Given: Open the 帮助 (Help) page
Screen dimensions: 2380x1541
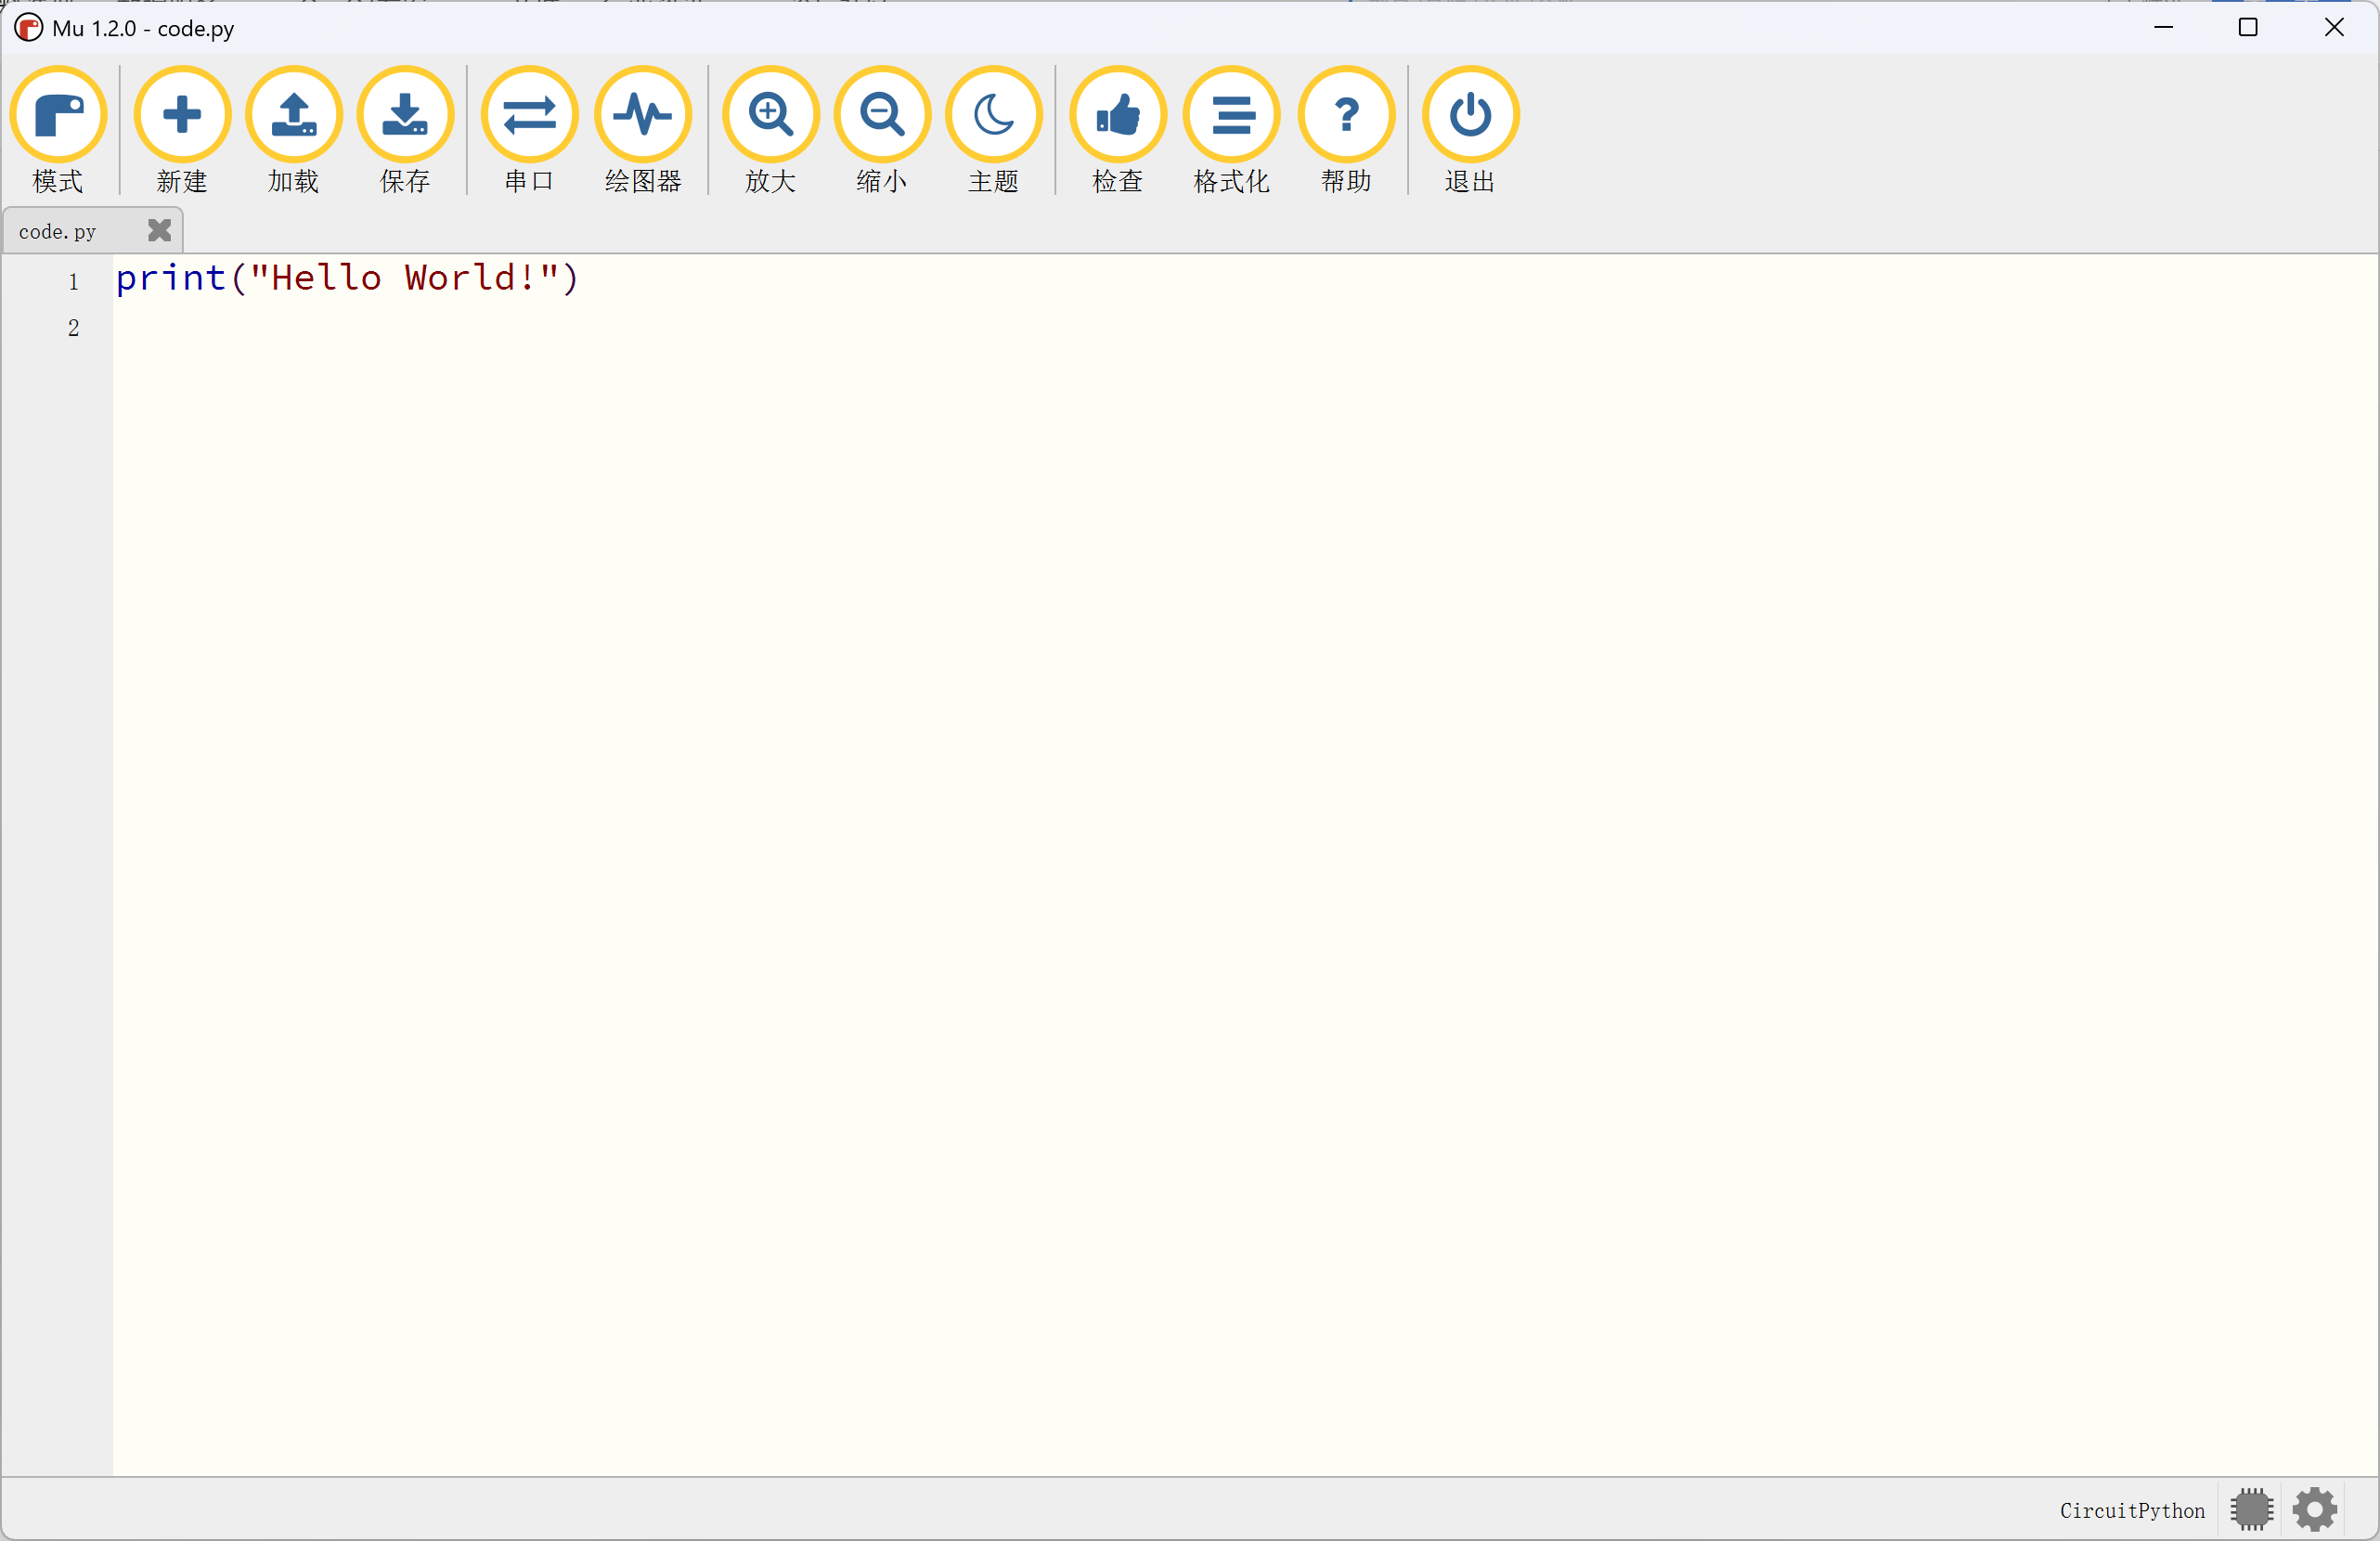Looking at the screenshot, I should [1346, 115].
